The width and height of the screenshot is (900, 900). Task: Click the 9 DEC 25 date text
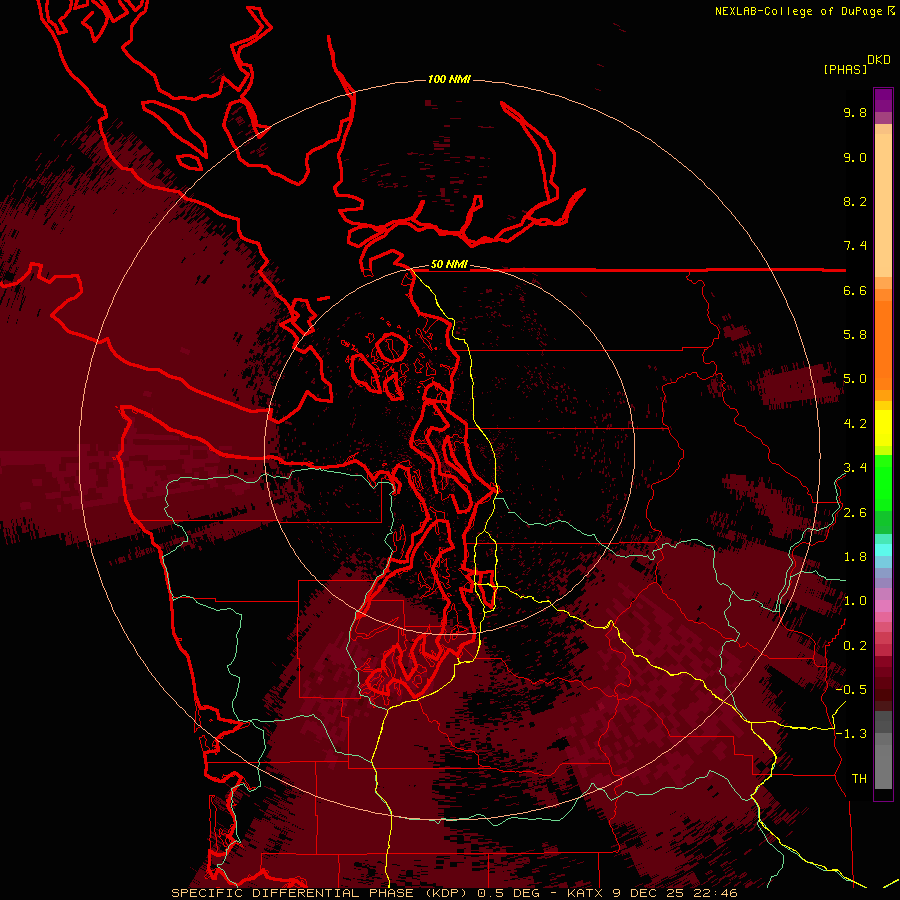[648, 893]
